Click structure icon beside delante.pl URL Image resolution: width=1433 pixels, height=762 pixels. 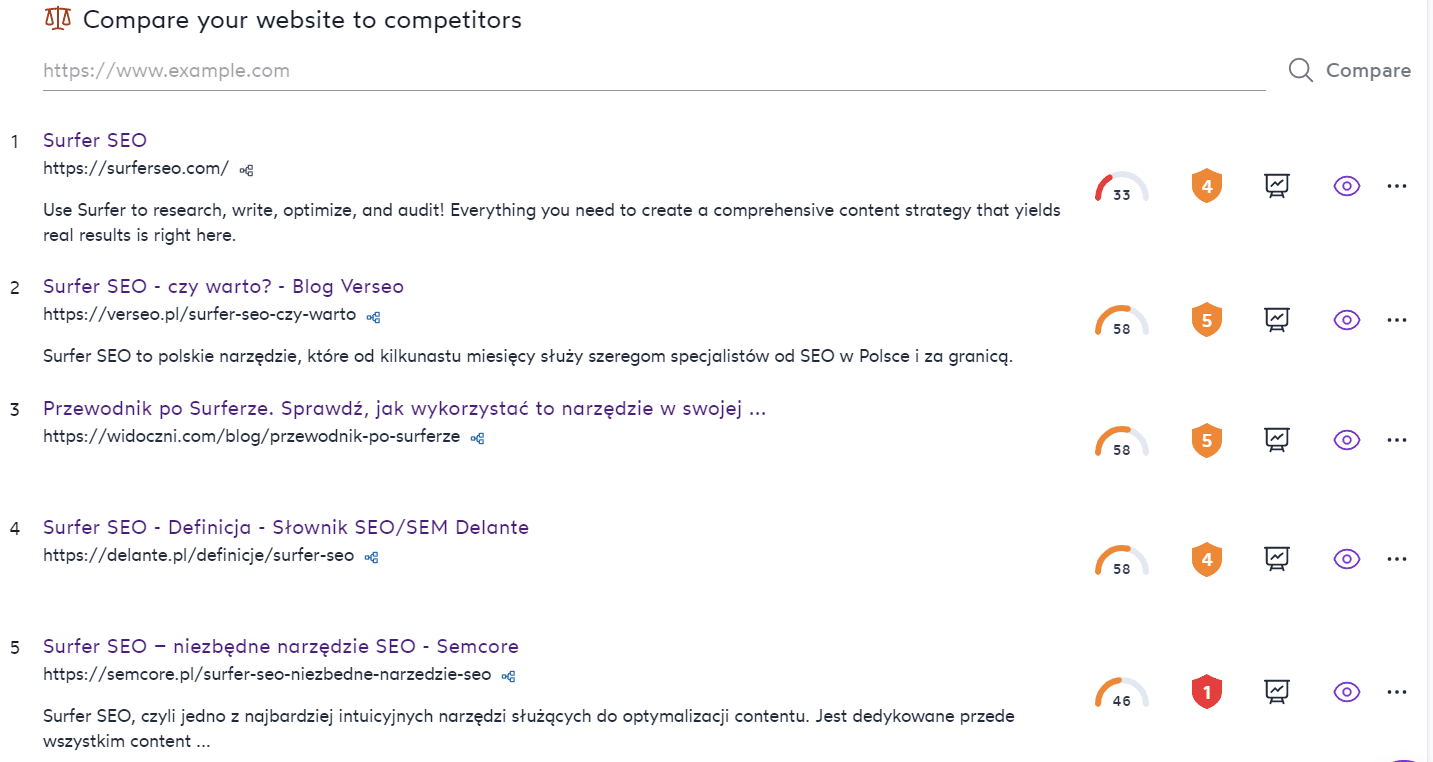pos(371,557)
